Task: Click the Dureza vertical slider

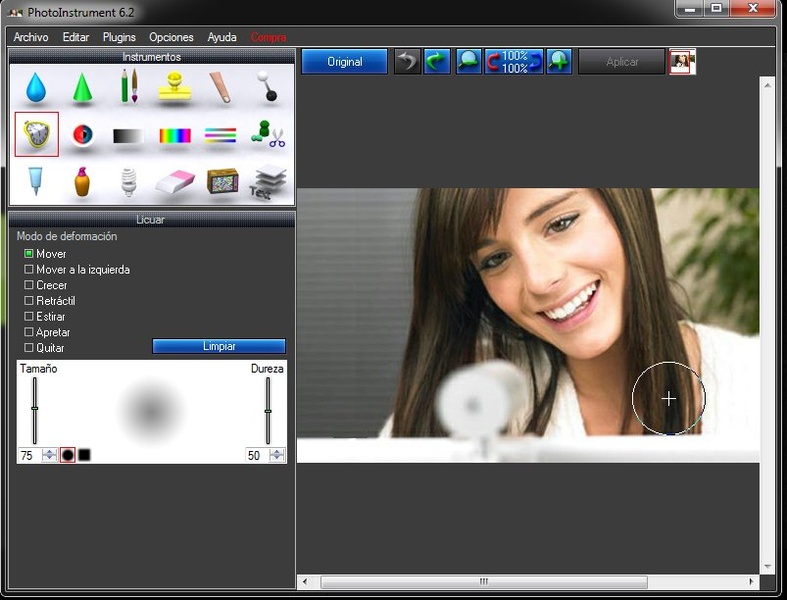Action: 268,410
